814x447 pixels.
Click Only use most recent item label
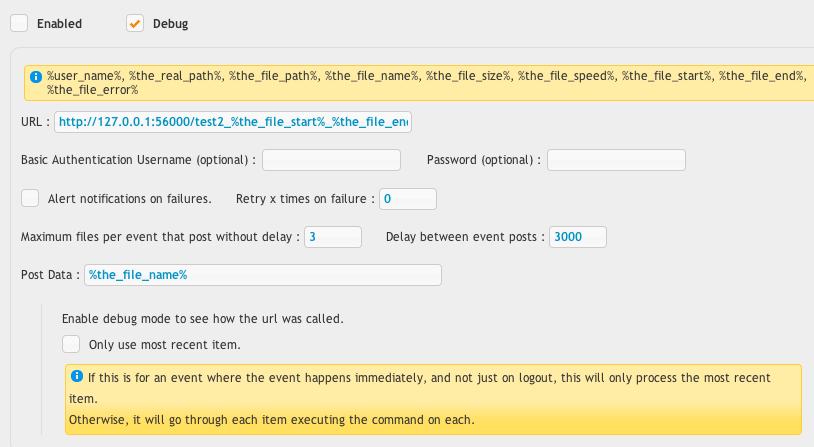pos(165,345)
